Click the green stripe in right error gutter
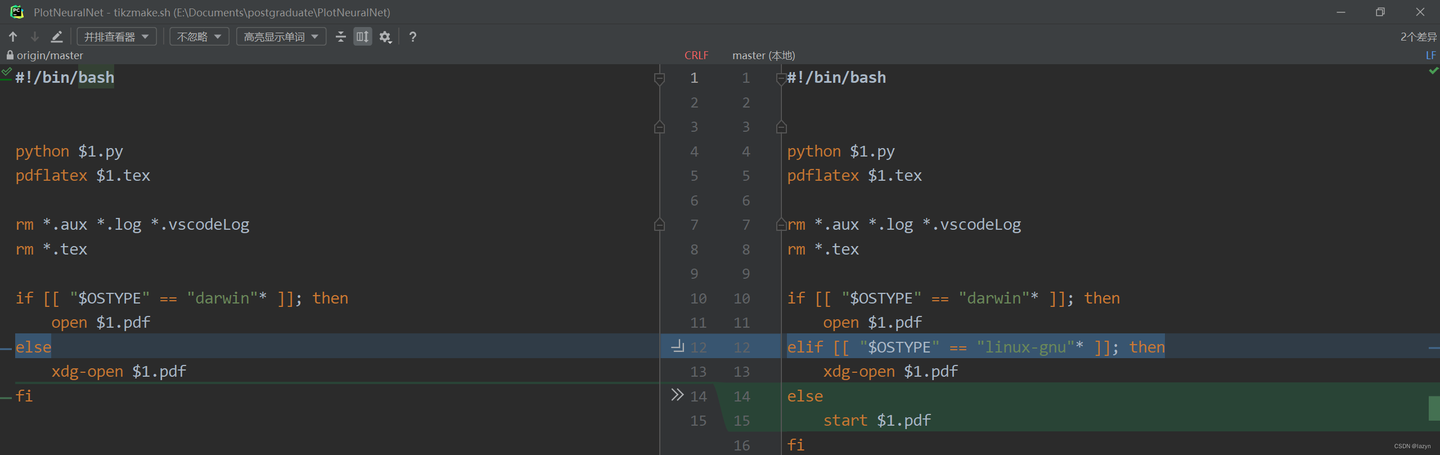The height and width of the screenshot is (455, 1440). click(x=1433, y=408)
